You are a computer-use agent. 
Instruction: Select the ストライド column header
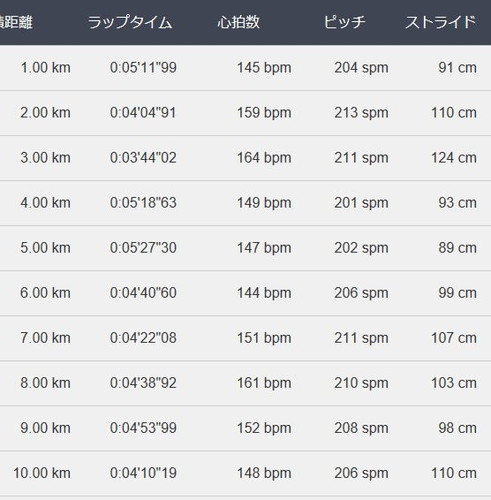[441, 23]
